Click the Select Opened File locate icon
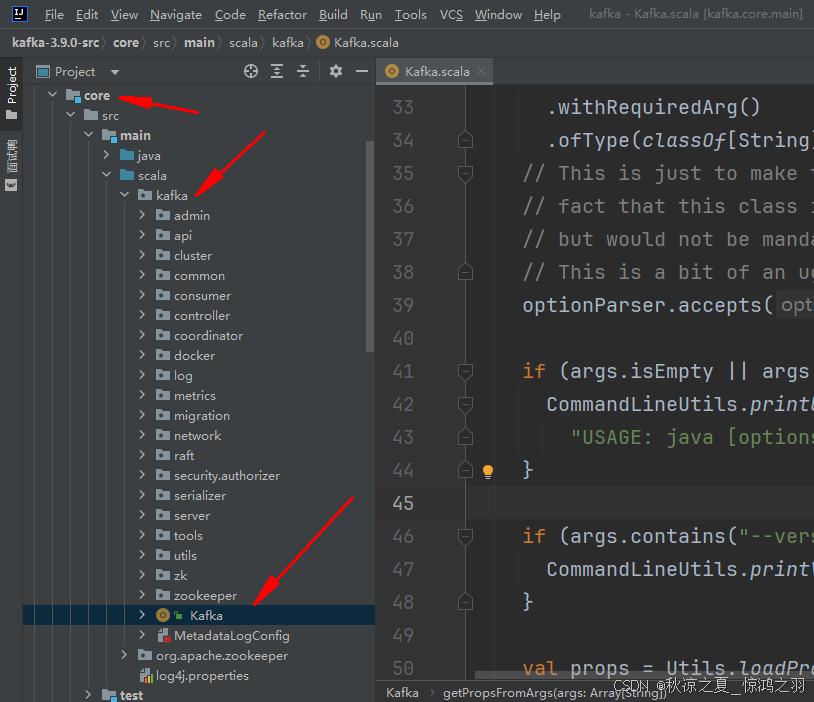This screenshot has height=702, width=814. (x=251, y=71)
